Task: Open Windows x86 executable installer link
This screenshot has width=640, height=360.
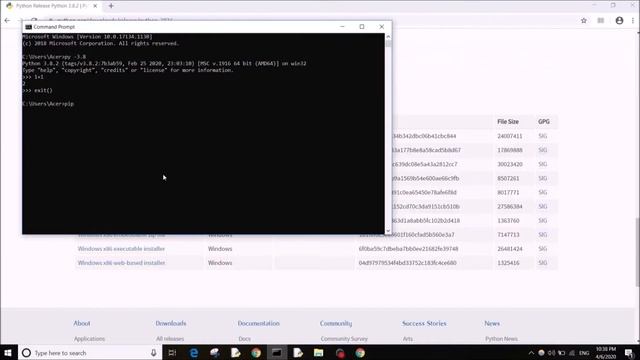Action: tap(121, 249)
